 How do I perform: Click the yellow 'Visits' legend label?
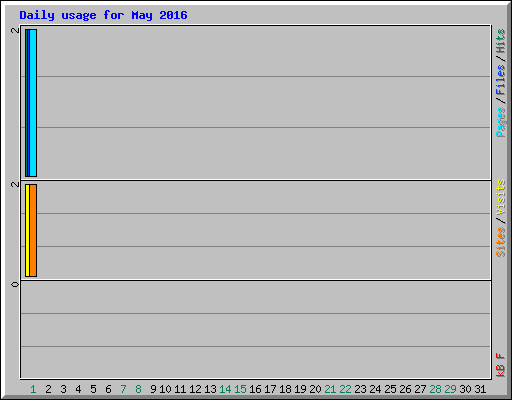500,197
